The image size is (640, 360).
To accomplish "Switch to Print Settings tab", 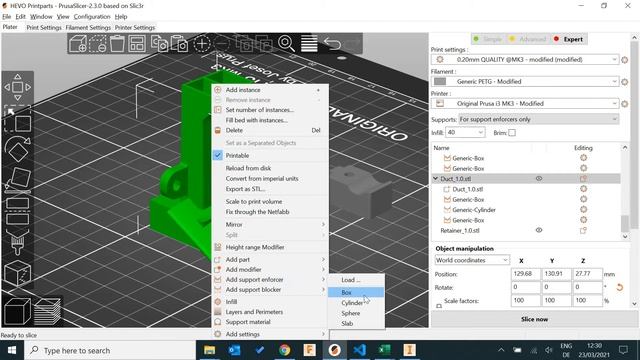I will pyautogui.click(x=44, y=27).
